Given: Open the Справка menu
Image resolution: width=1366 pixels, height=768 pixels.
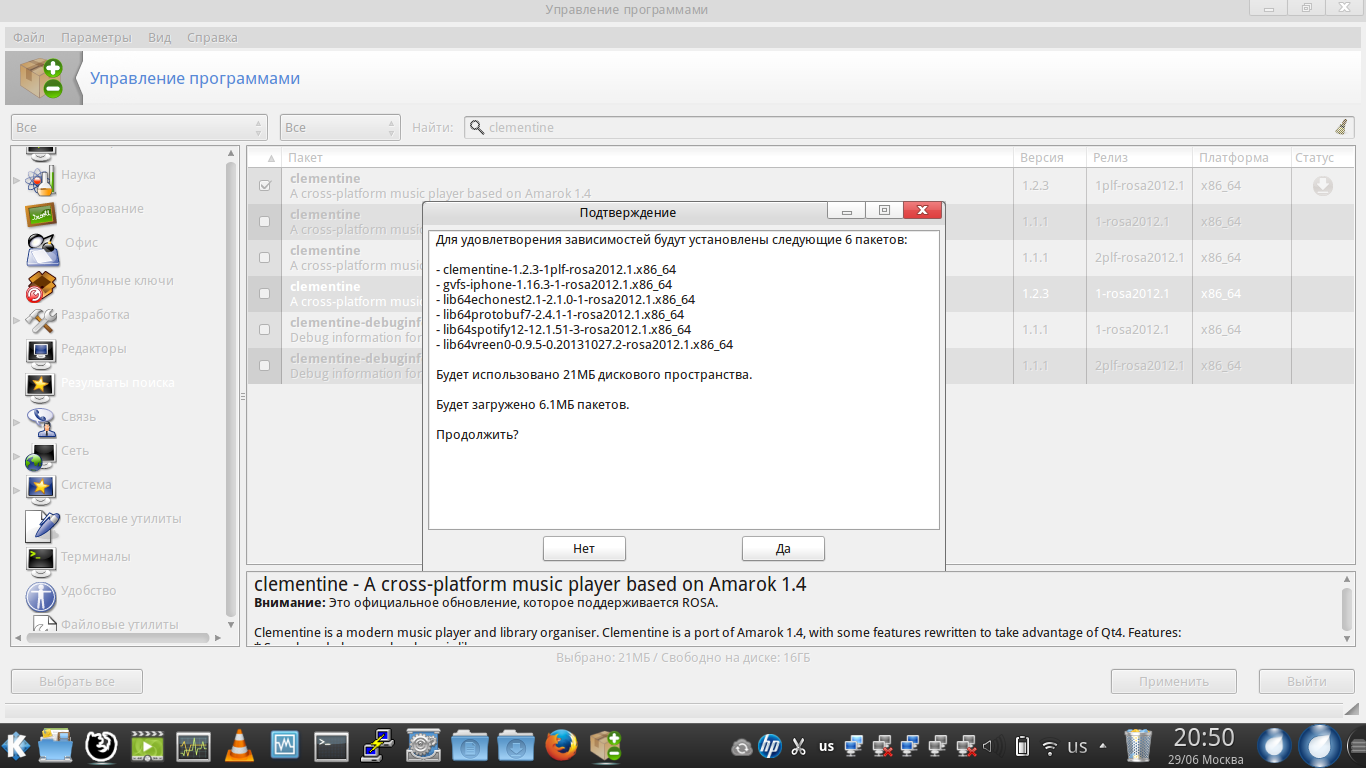Looking at the screenshot, I should (212, 37).
